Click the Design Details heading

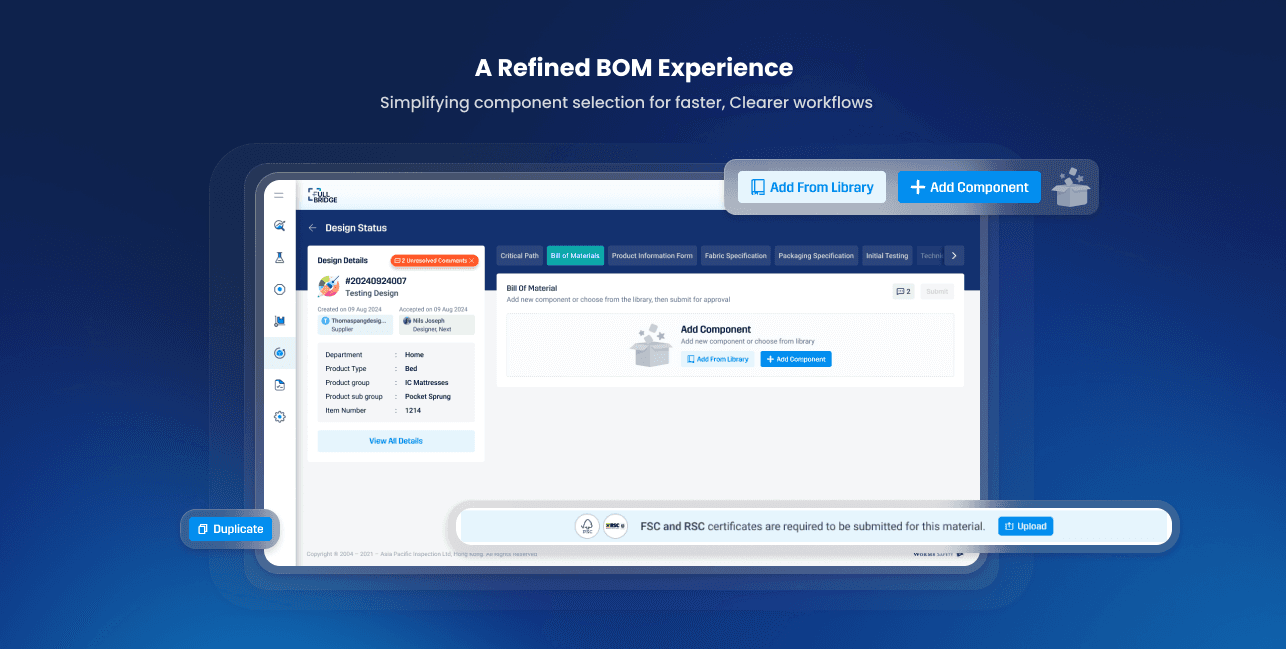click(x=343, y=260)
